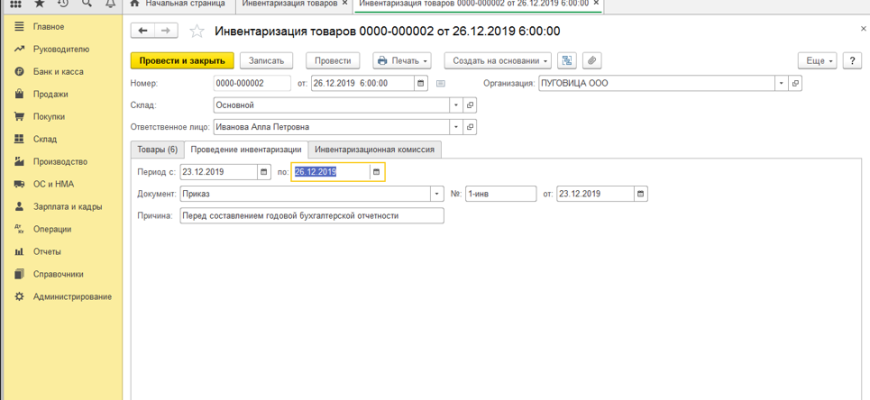Expand the Организация dropdown list
The image size is (870, 400).
pyautogui.click(x=782, y=83)
